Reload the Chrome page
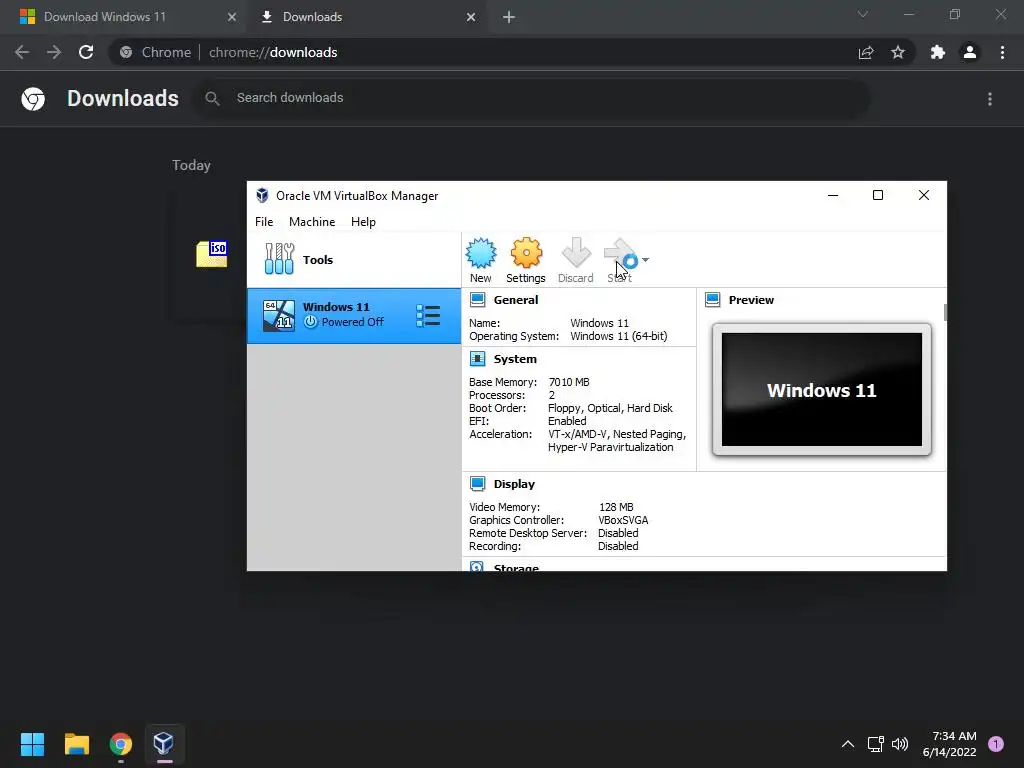Image resolution: width=1024 pixels, height=768 pixels. 86,52
